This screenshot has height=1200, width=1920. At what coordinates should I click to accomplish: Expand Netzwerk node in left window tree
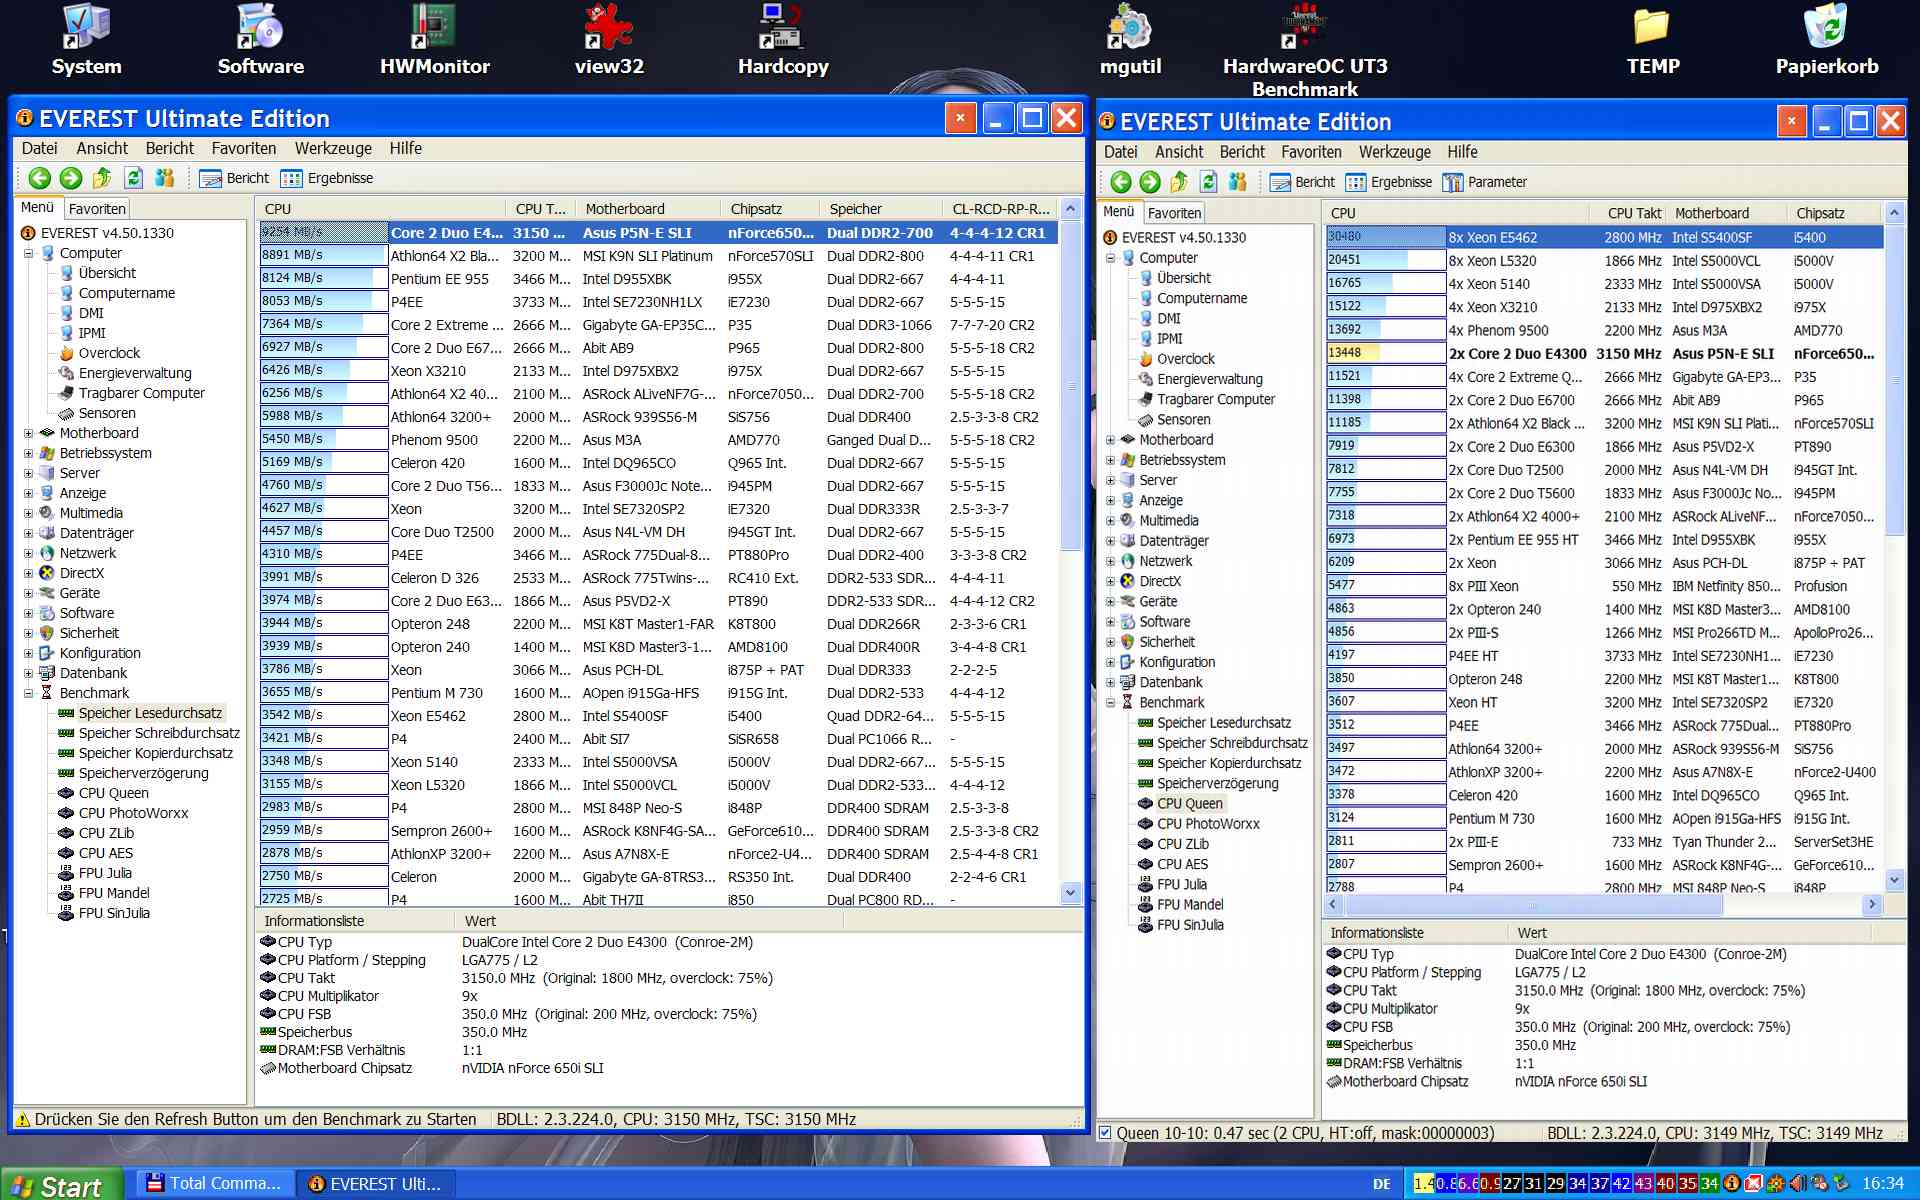point(29,553)
